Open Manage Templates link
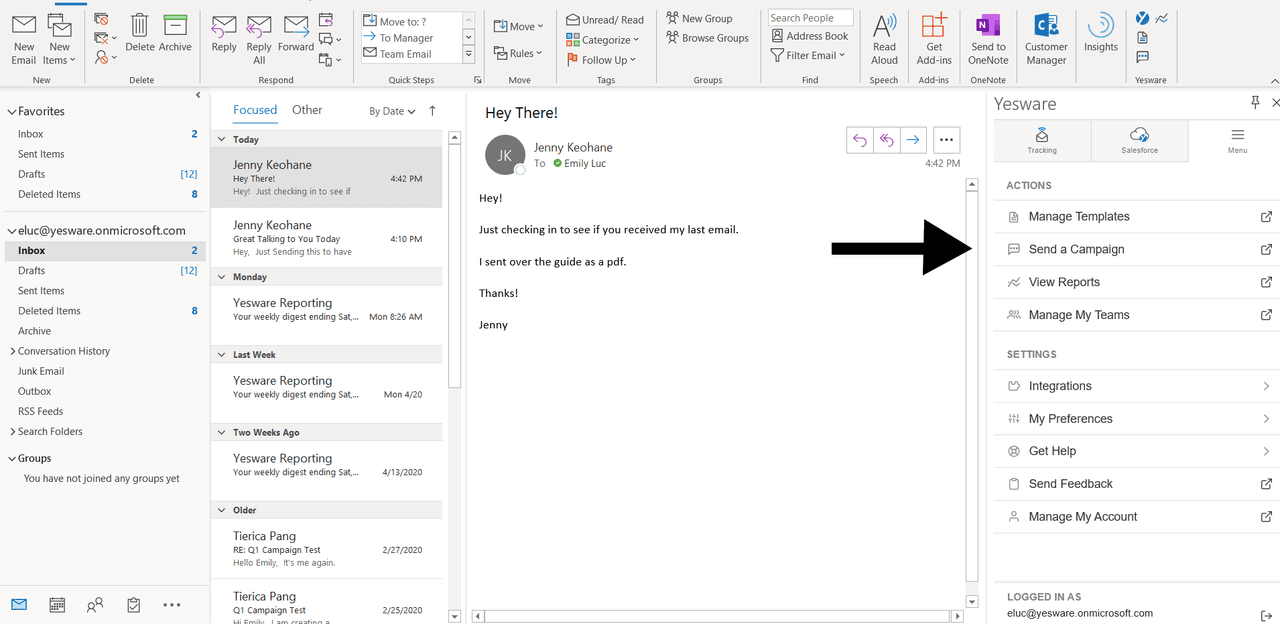The image size is (1280, 624). click(1079, 216)
